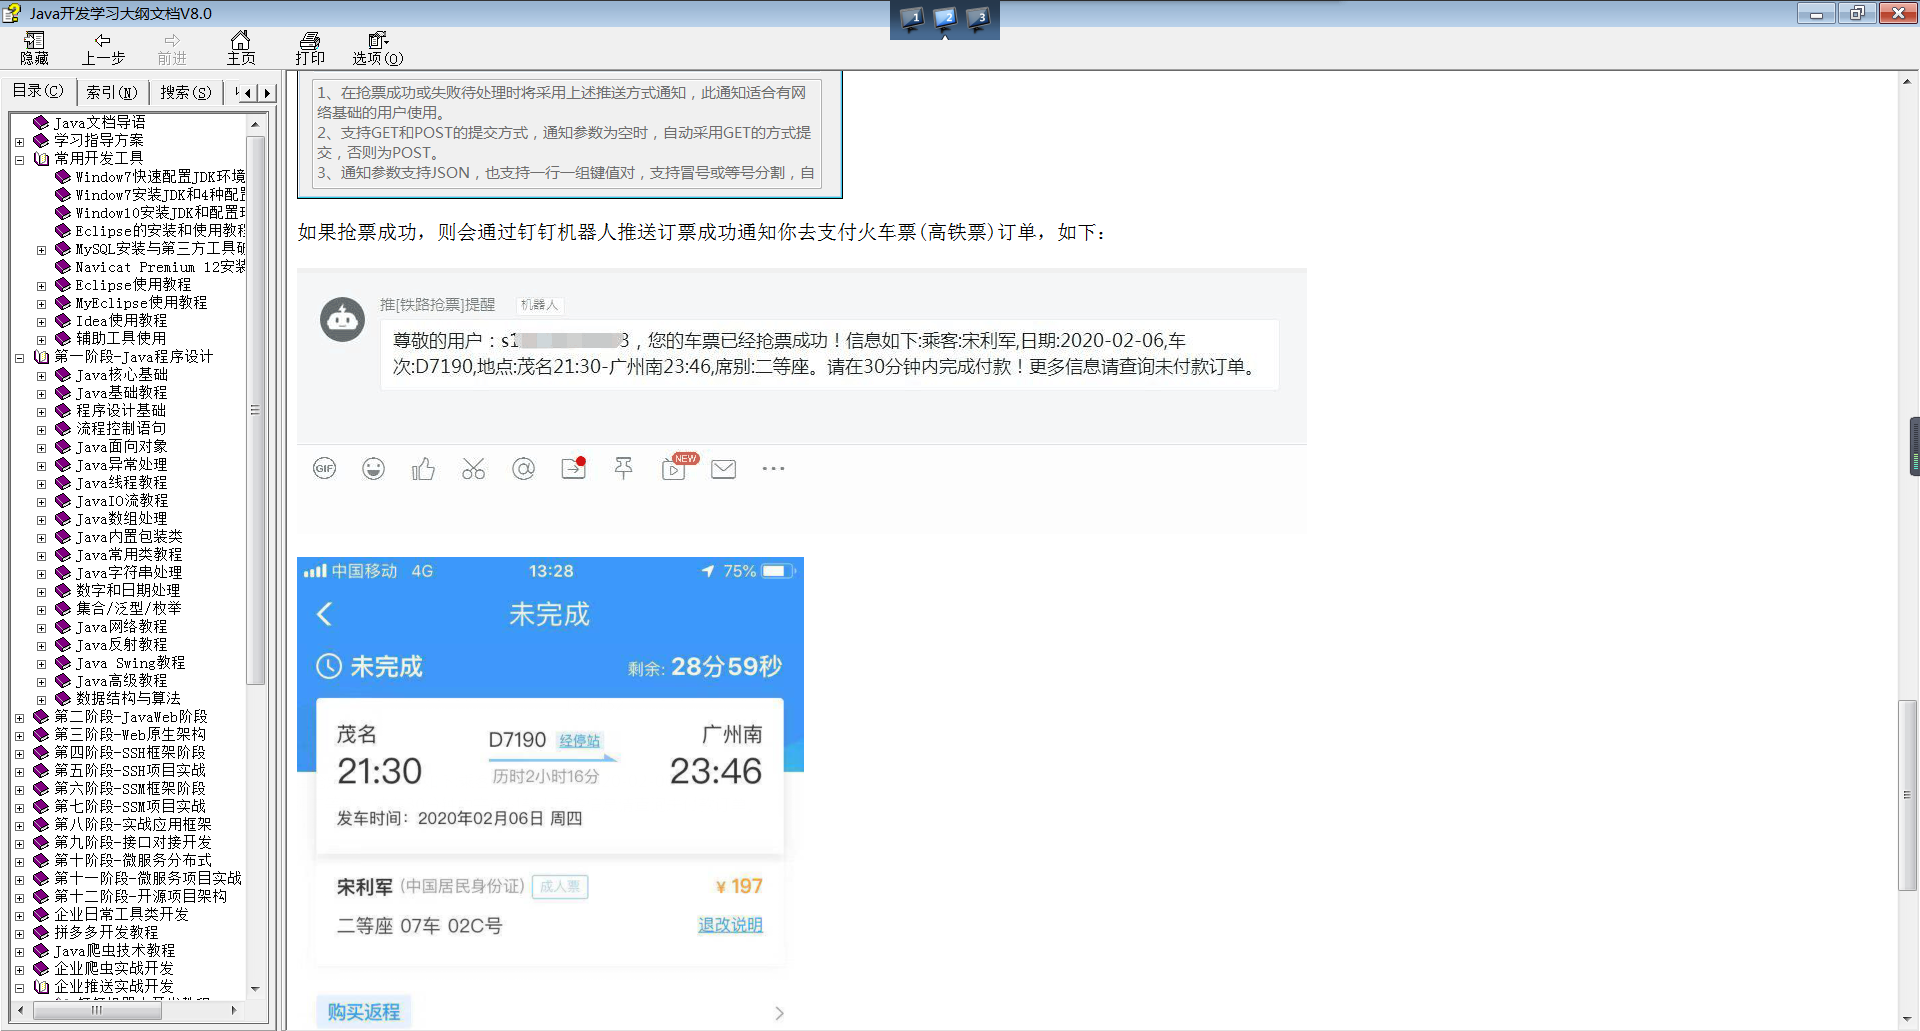Expand the 学习指导方案 node
The width and height of the screenshot is (1920, 1031).
[19, 141]
